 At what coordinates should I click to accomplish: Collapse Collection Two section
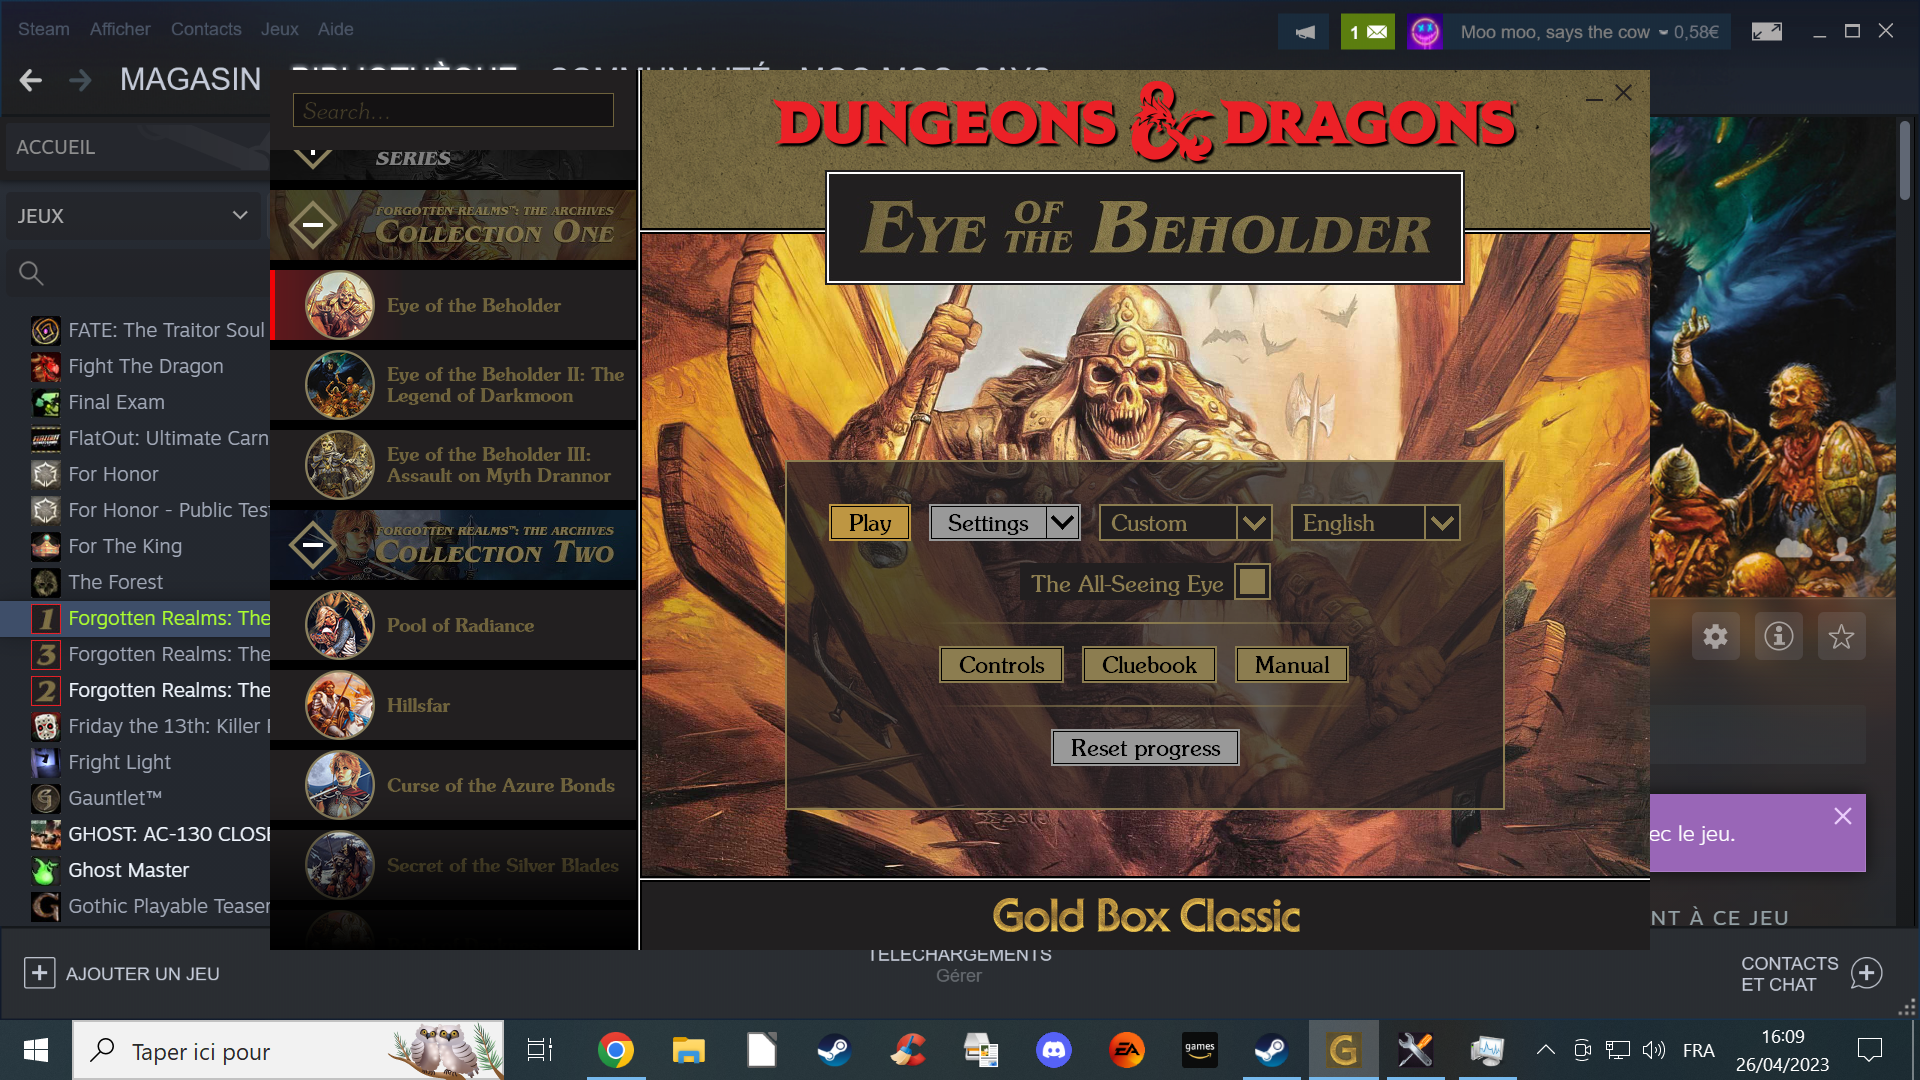coord(313,545)
